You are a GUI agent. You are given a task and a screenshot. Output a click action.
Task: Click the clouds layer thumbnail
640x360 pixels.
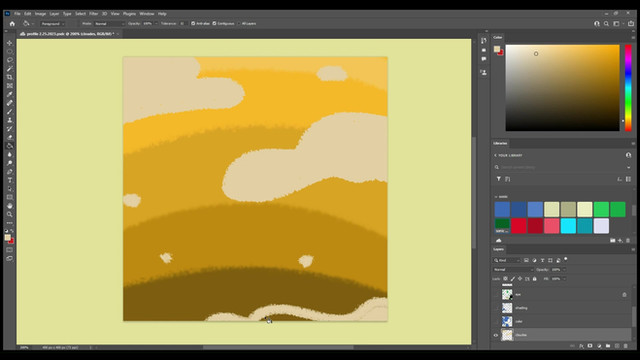507,335
